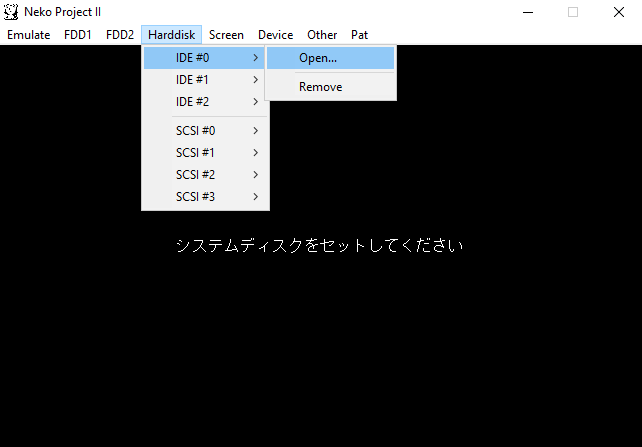The width and height of the screenshot is (642, 447).
Task: Minimize the Neko Project II window
Action: (528, 12)
